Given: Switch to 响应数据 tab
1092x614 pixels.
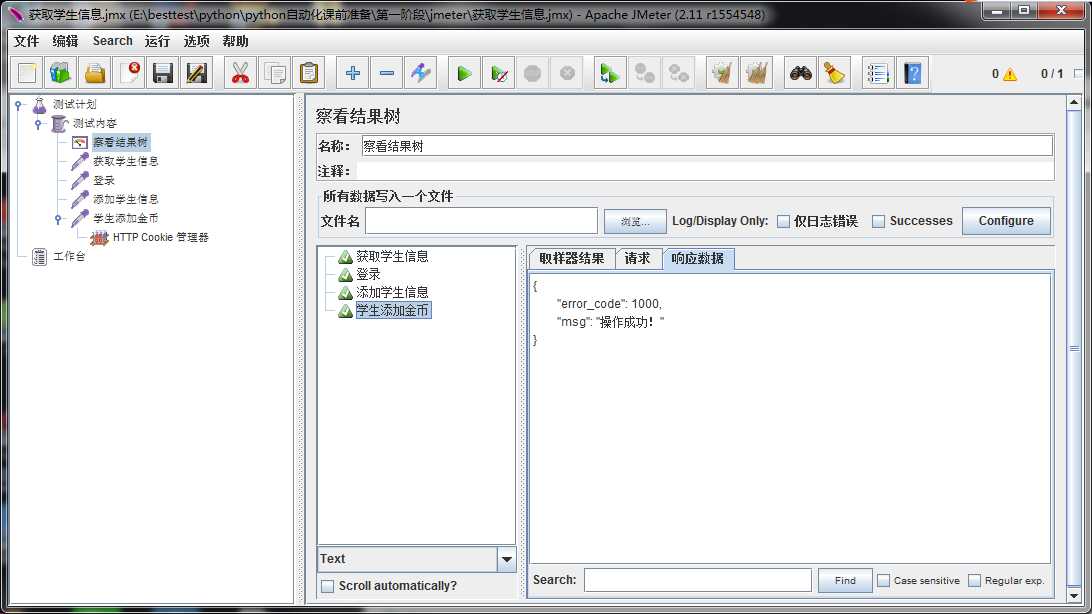Looking at the screenshot, I should (698, 258).
